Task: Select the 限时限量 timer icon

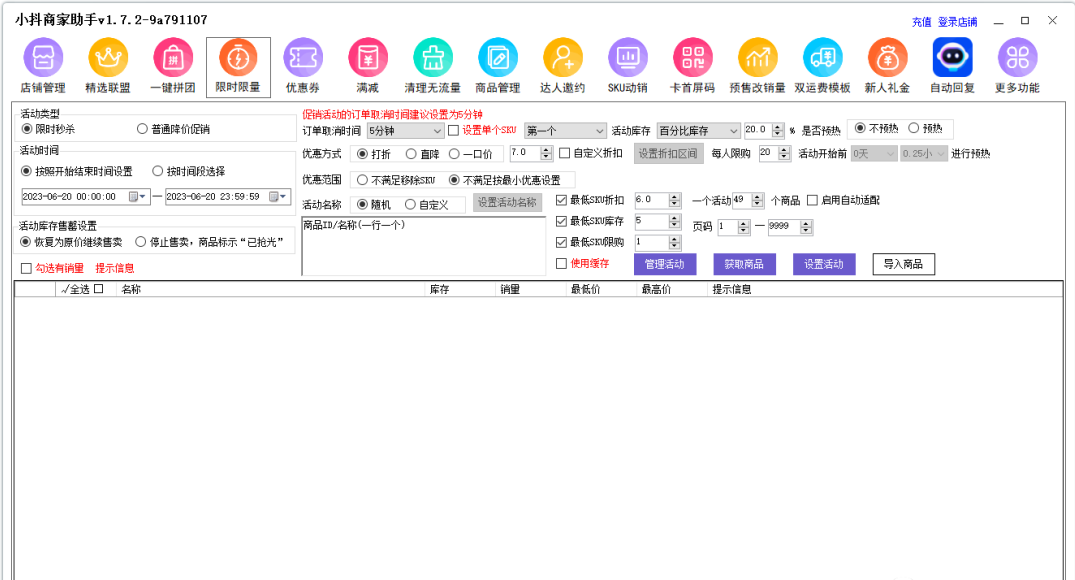Action: [x=238, y=58]
